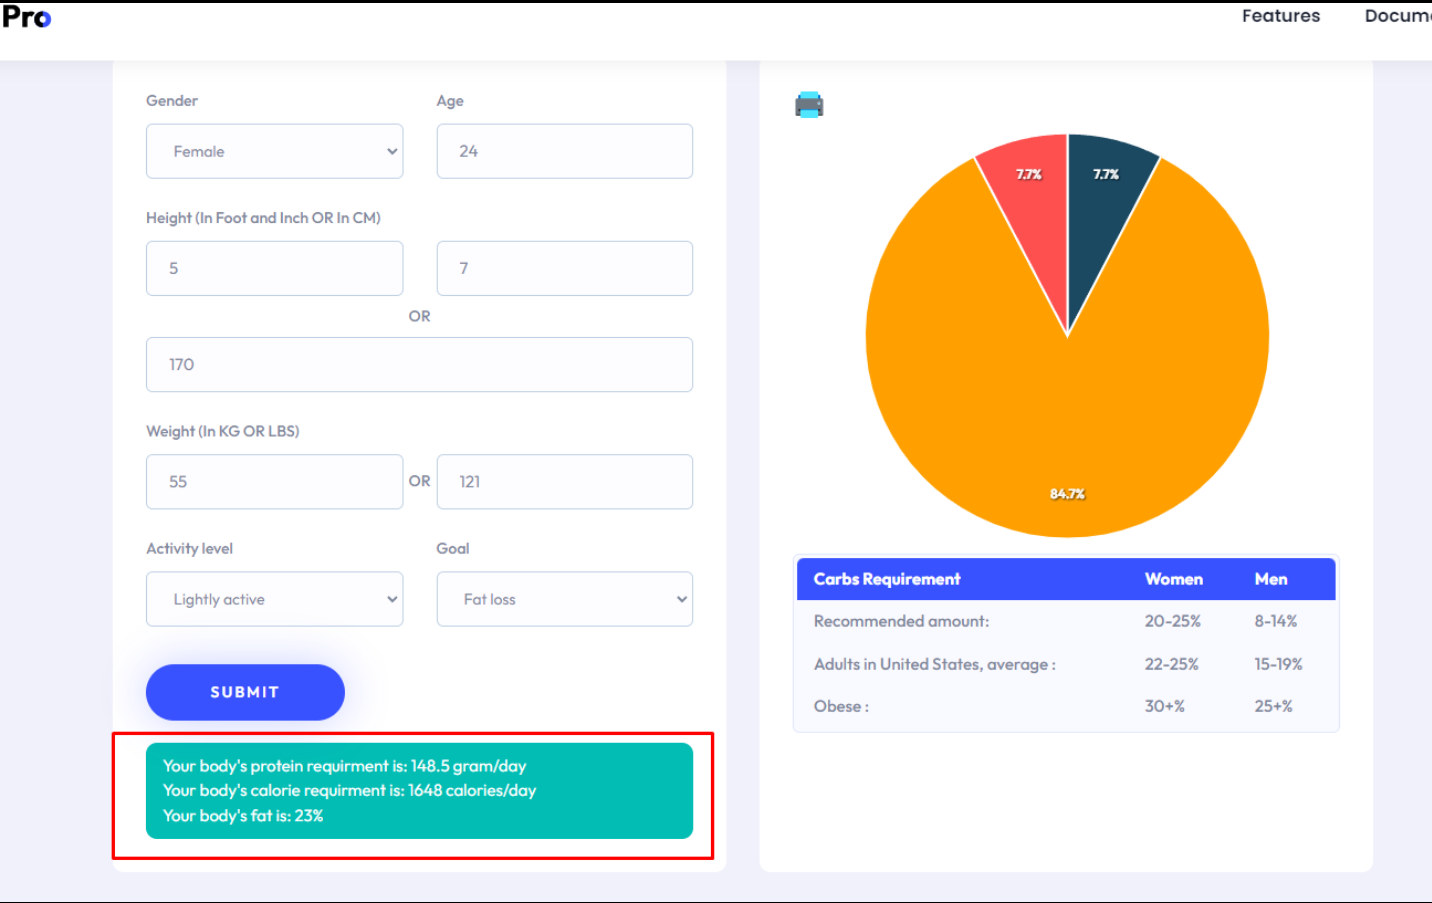Image resolution: width=1432 pixels, height=903 pixels.
Task: Click the printer icon above the pie chart
Action: (x=809, y=105)
